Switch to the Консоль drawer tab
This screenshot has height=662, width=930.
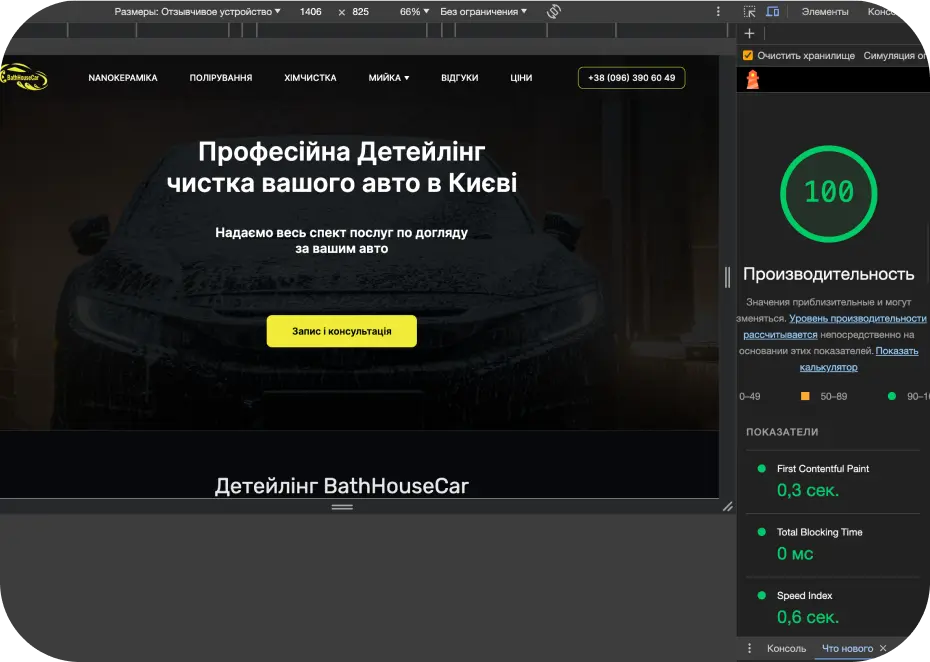tap(786, 648)
